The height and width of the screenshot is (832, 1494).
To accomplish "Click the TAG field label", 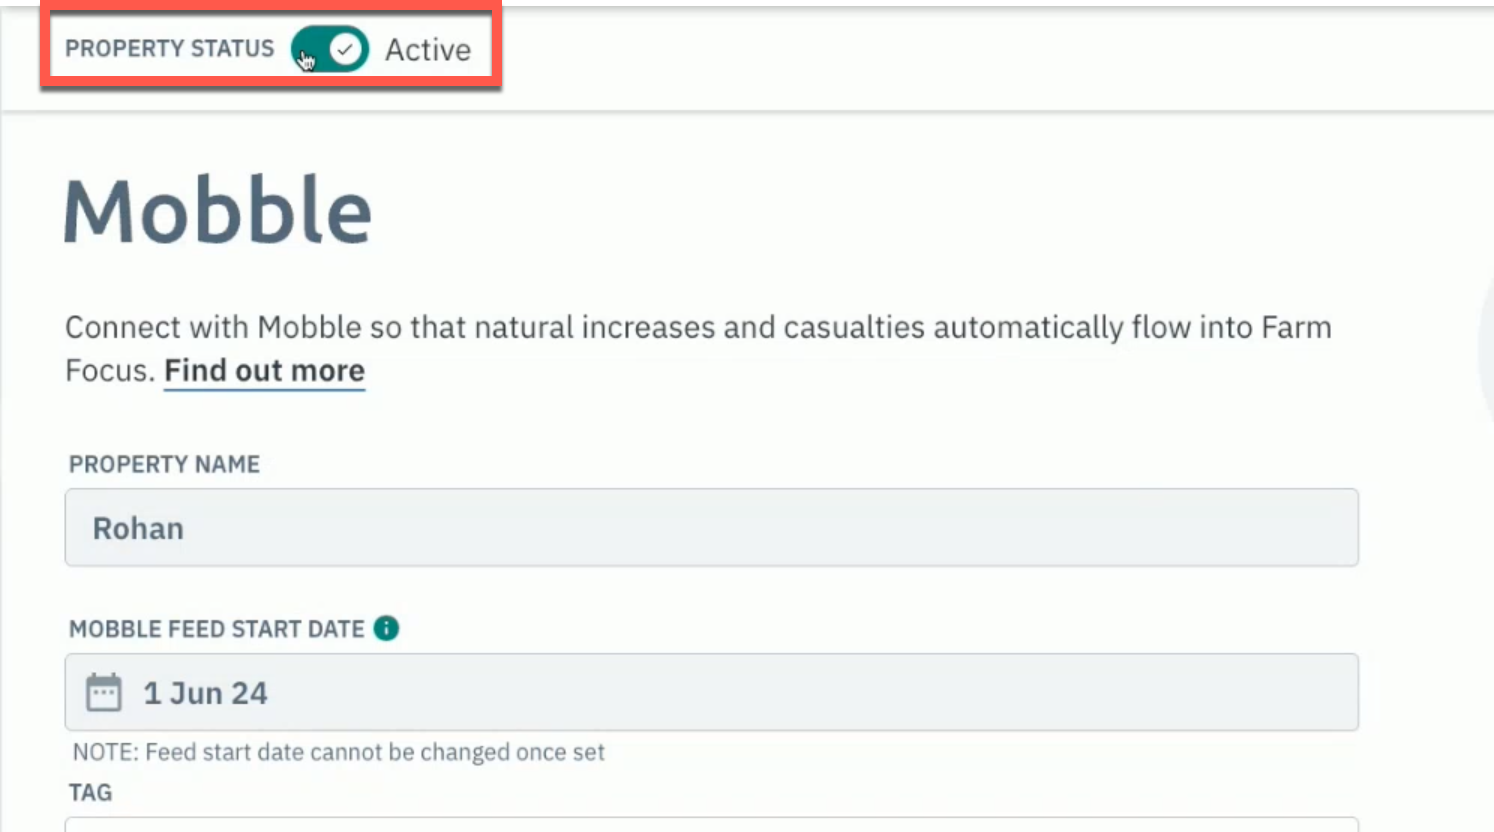I will (90, 792).
